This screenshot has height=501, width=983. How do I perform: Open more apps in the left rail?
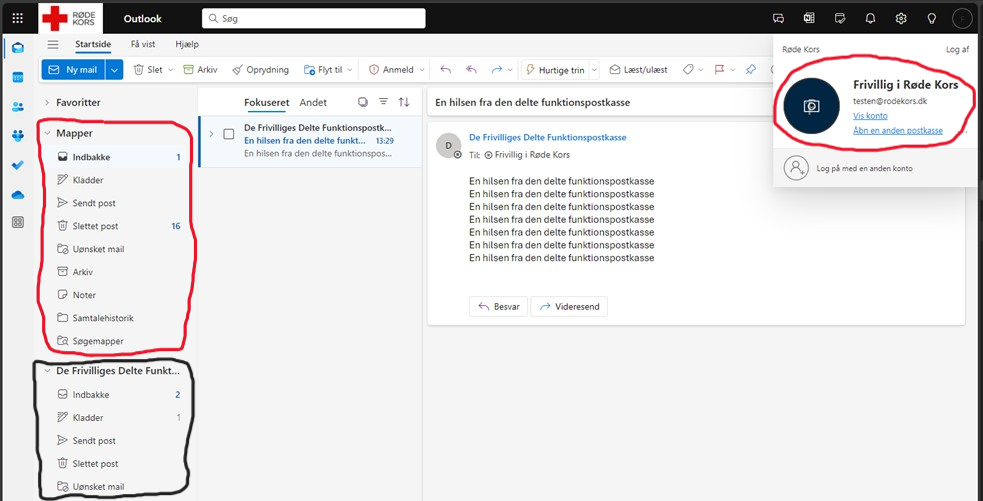pos(18,222)
